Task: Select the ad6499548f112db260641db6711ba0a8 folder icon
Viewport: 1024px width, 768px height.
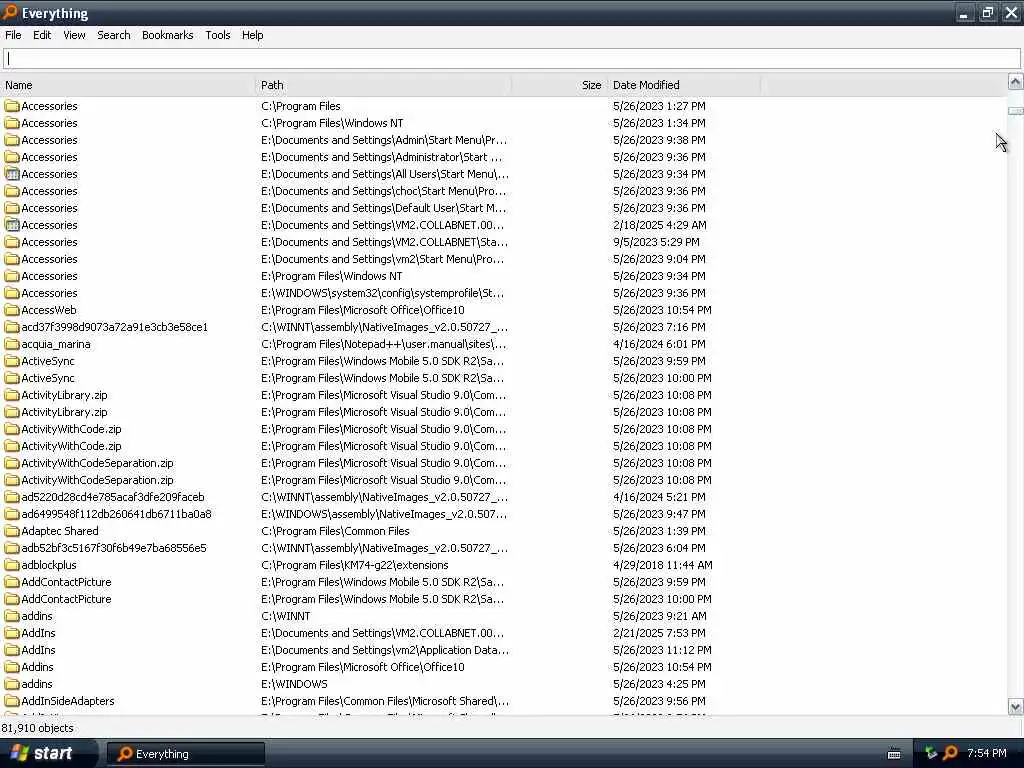Action: pyautogui.click(x=12, y=514)
